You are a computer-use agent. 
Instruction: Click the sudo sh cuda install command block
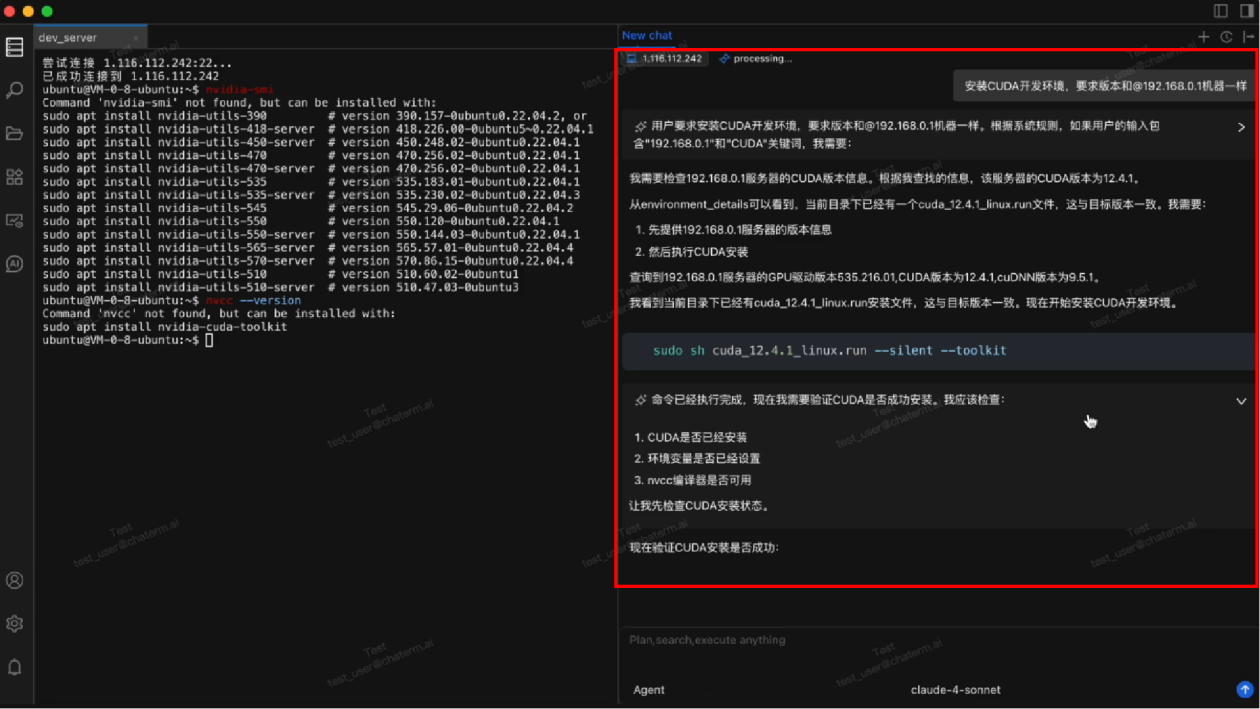point(938,351)
